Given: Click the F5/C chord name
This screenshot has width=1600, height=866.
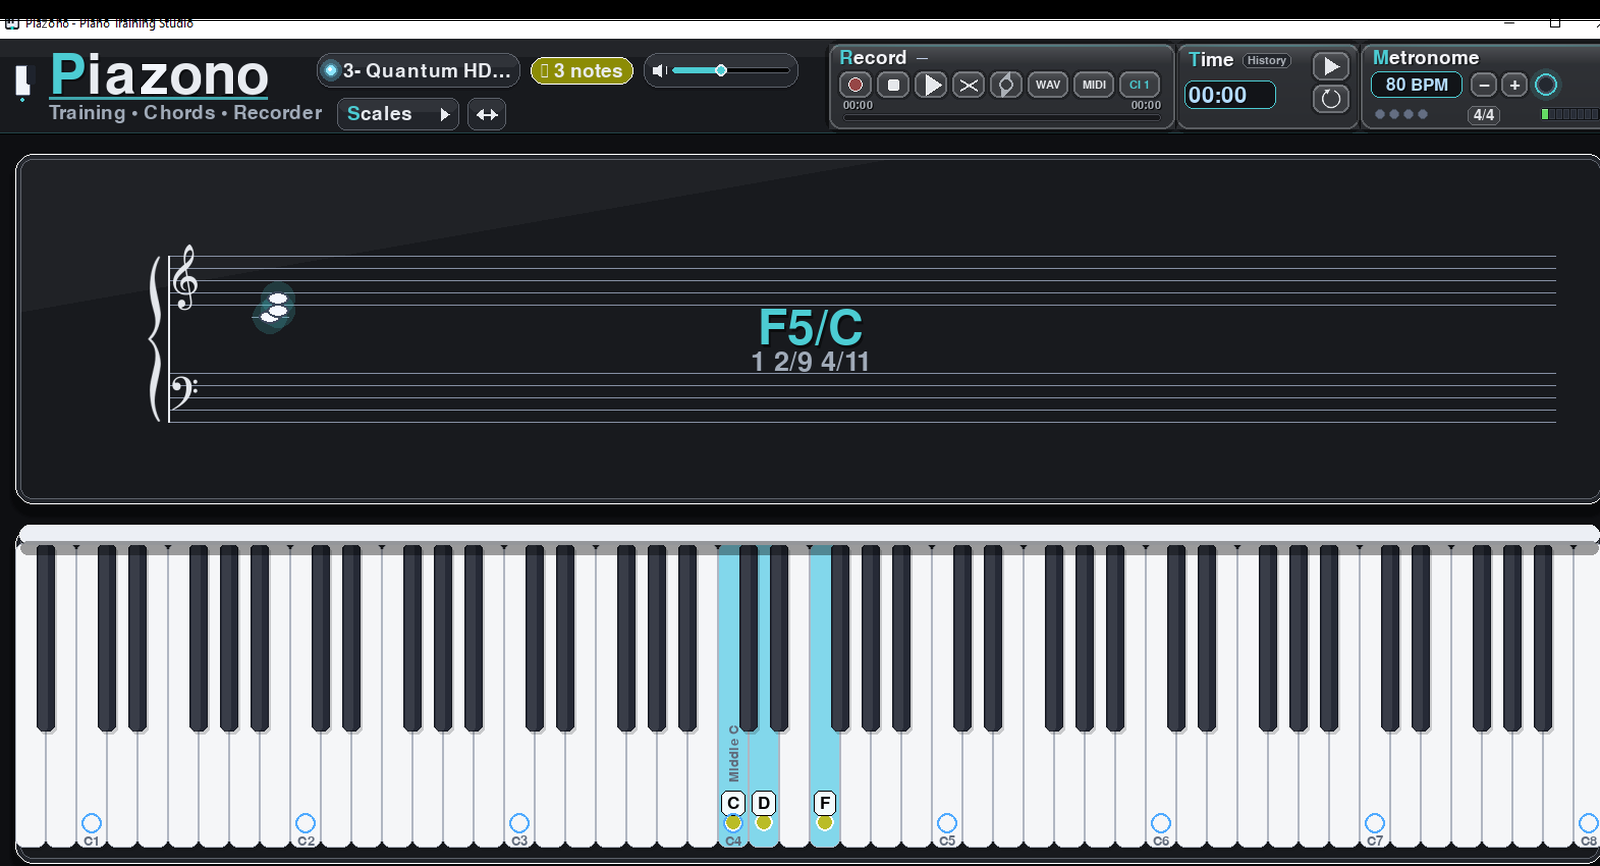Looking at the screenshot, I should point(810,327).
